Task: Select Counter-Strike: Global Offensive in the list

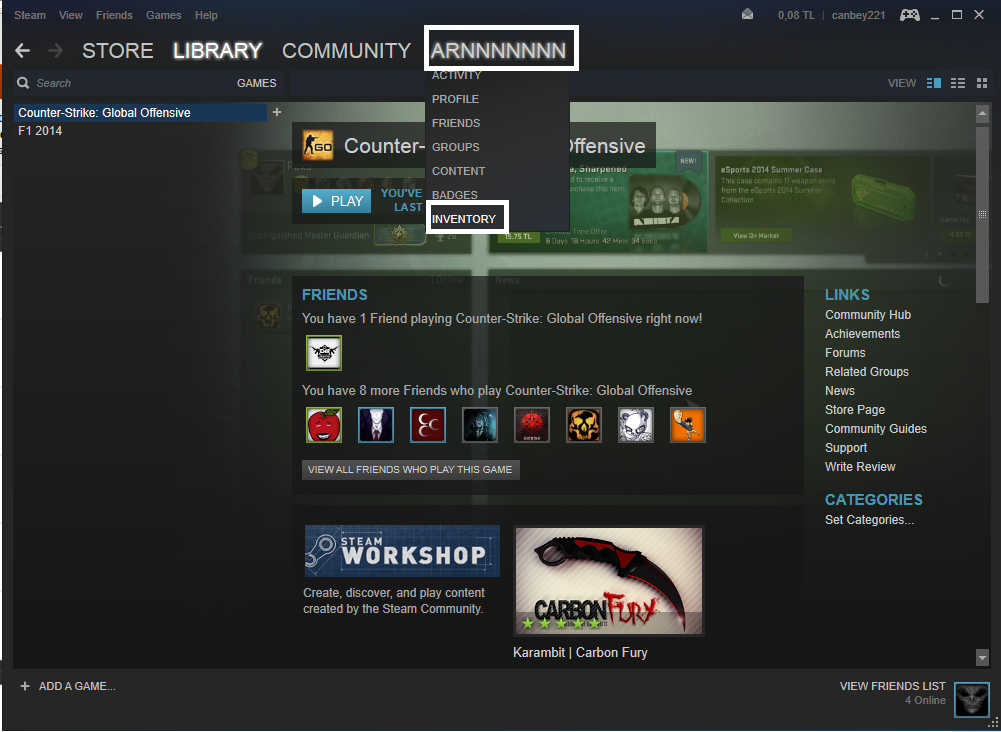Action: (140, 113)
